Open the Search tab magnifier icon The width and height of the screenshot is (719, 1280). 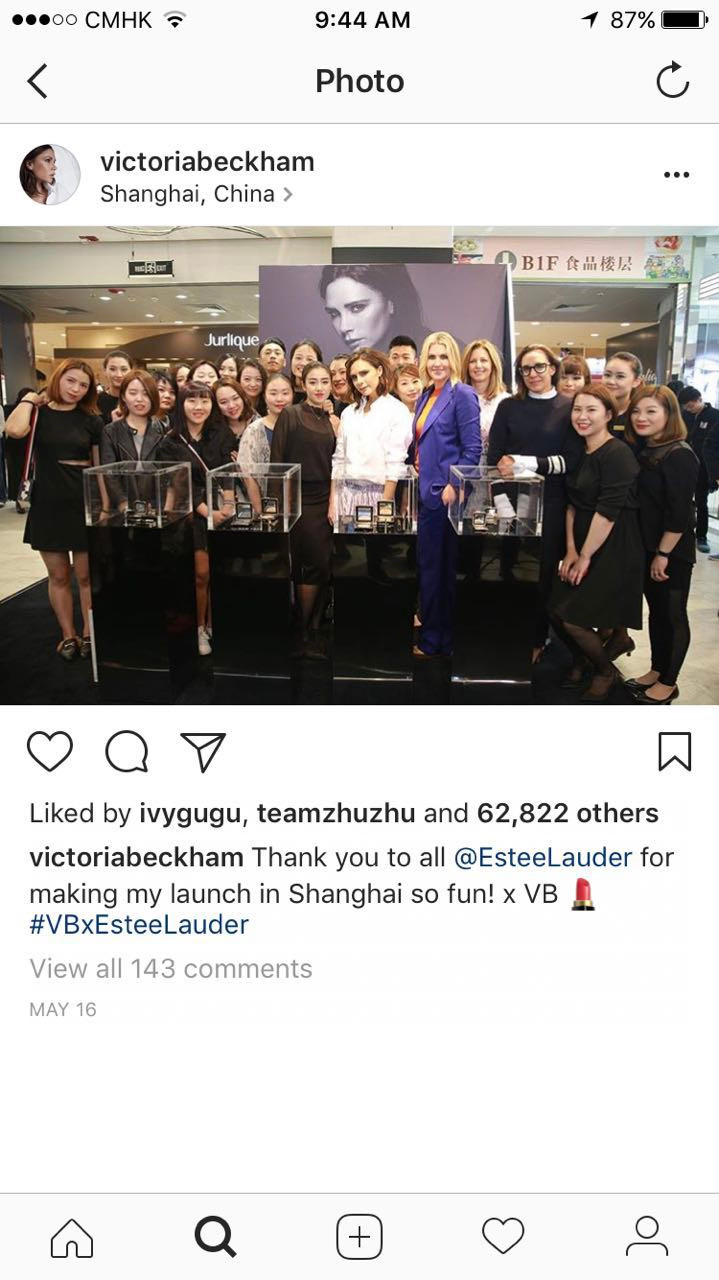tap(215, 1237)
